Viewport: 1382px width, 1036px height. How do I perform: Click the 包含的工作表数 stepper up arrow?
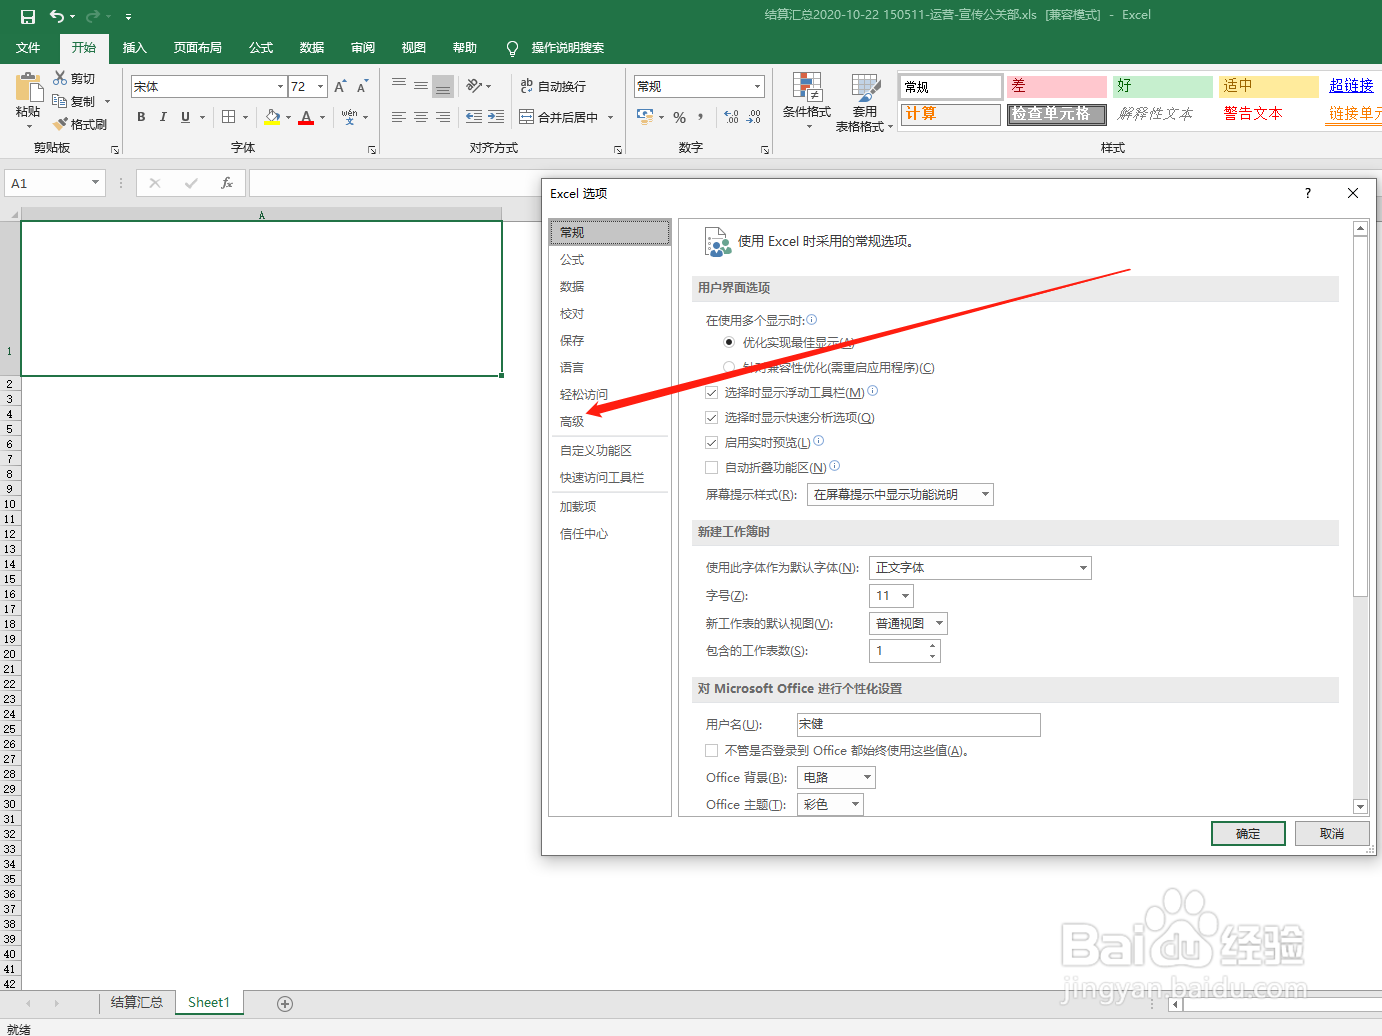click(932, 646)
